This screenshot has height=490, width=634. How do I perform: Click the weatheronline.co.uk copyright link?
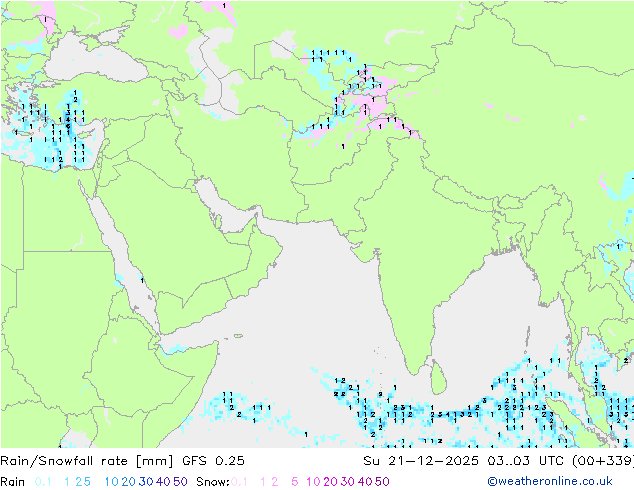(x=550, y=481)
